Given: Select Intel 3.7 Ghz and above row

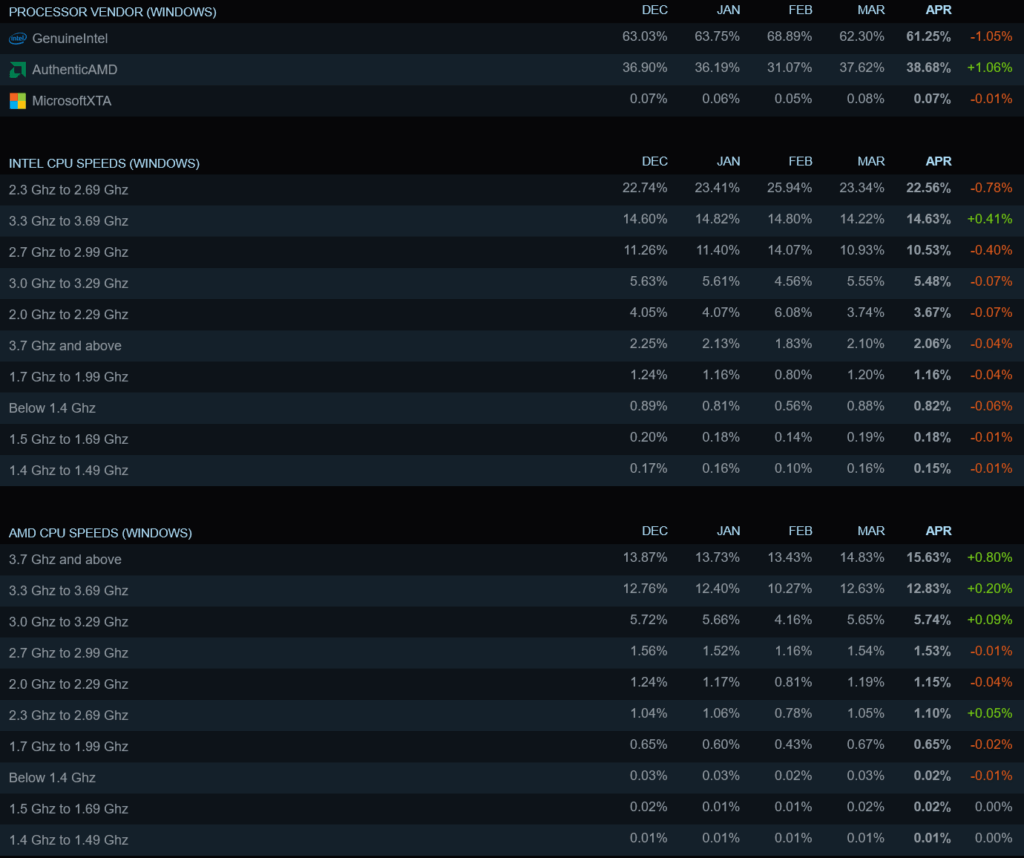Looking at the screenshot, I should [512, 345].
